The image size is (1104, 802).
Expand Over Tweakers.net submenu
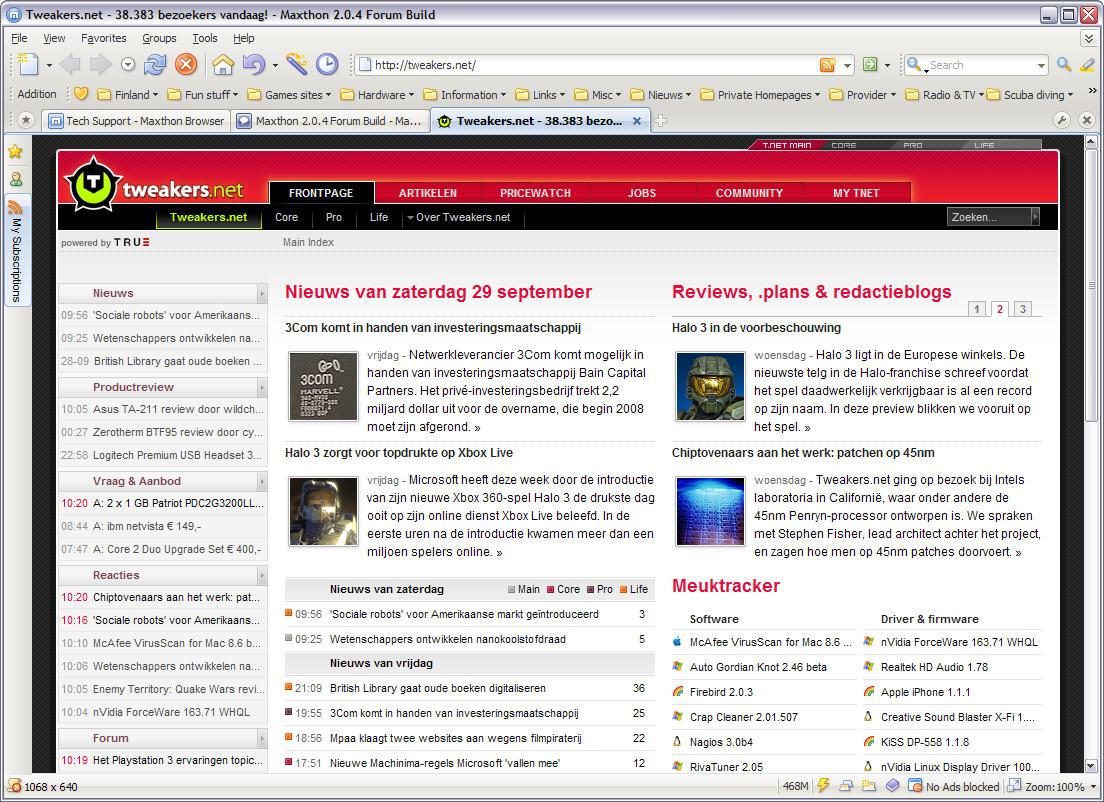pos(458,217)
